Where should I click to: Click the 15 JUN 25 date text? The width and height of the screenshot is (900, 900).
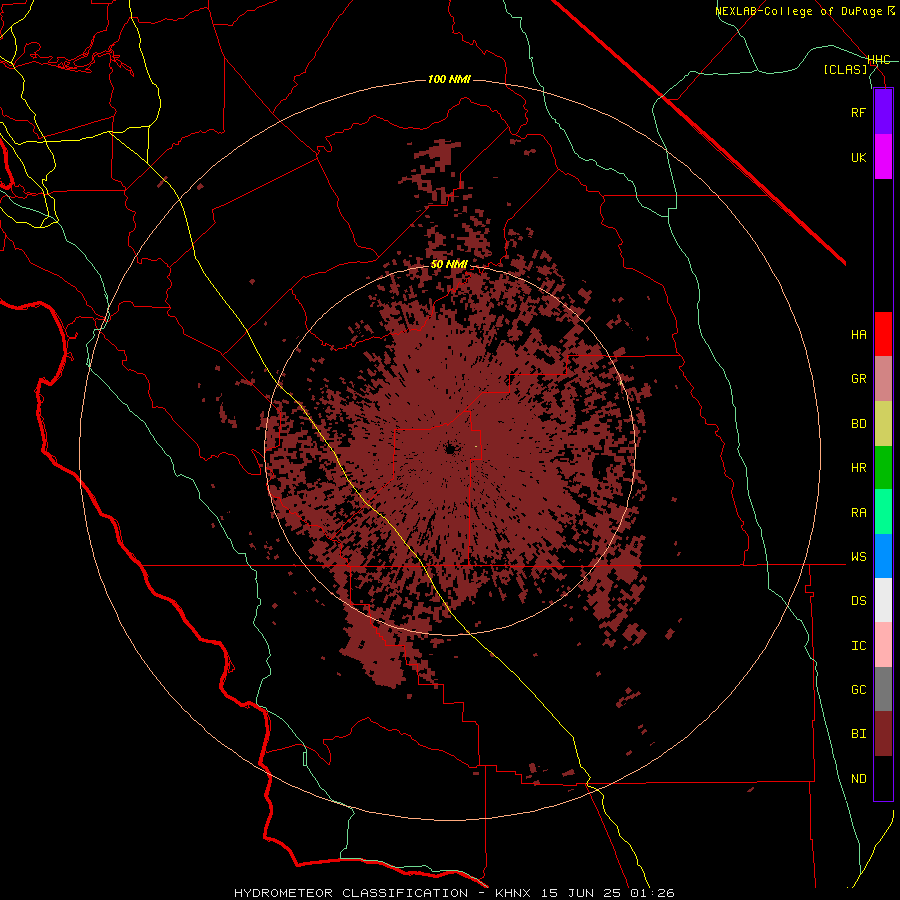585,893
